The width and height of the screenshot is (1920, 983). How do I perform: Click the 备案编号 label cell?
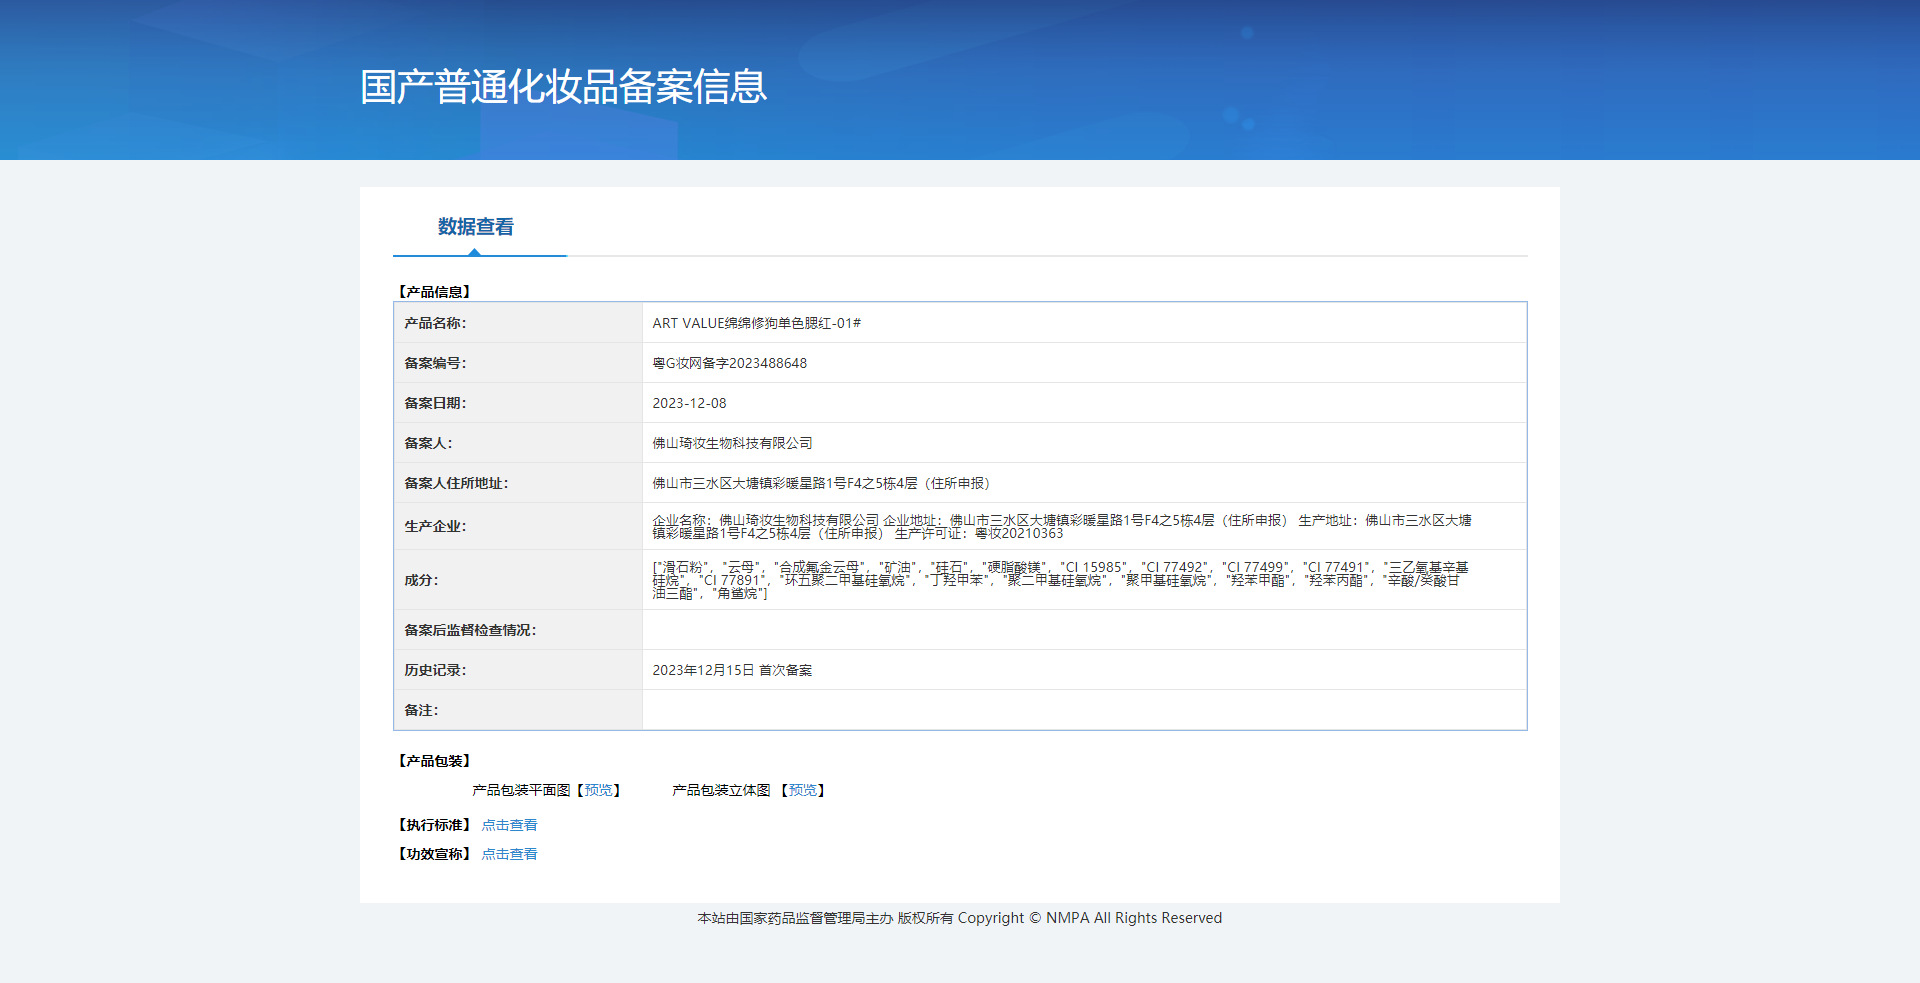pyautogui.click(x=518, y=363)
